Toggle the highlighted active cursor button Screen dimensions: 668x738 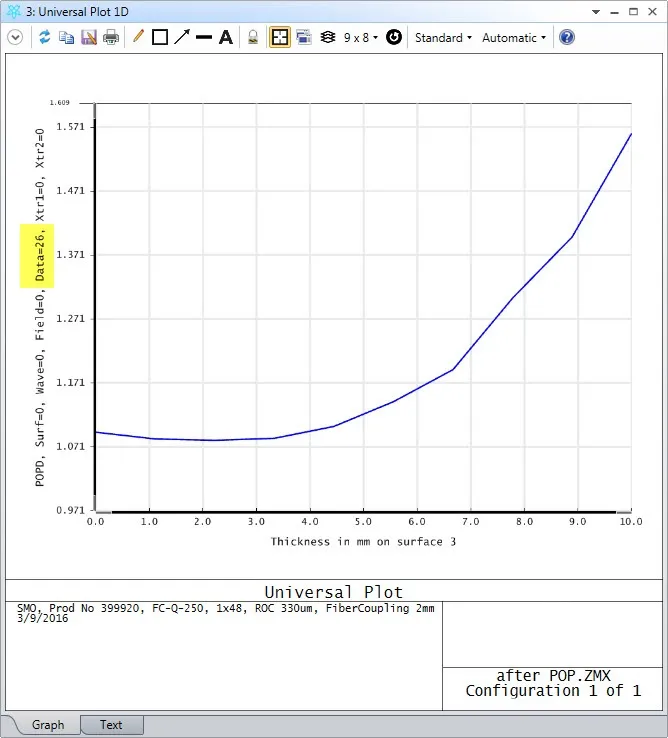[x=279, y=37]
